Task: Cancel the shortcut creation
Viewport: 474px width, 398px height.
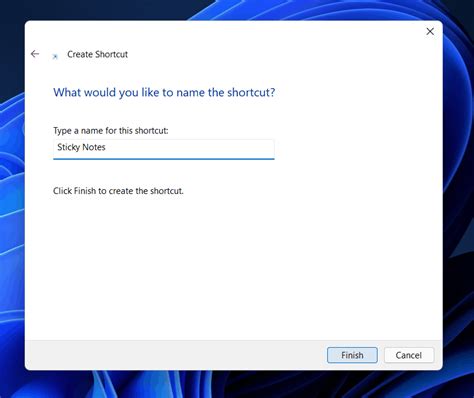Action: (409, 355)
